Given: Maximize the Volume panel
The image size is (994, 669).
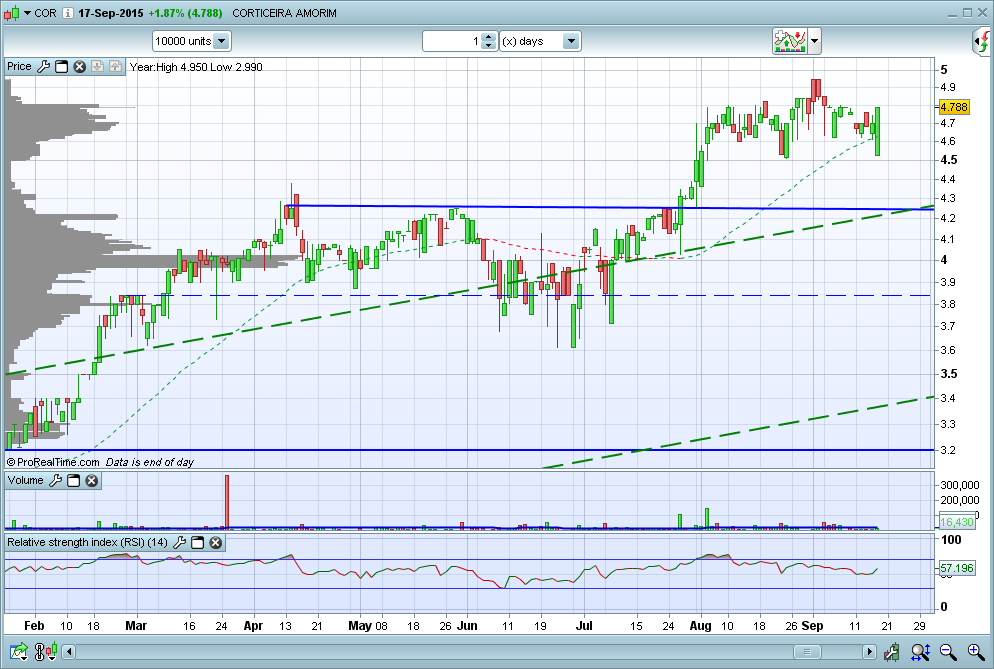Looking at the screenshot, I should tap(74, 481).
